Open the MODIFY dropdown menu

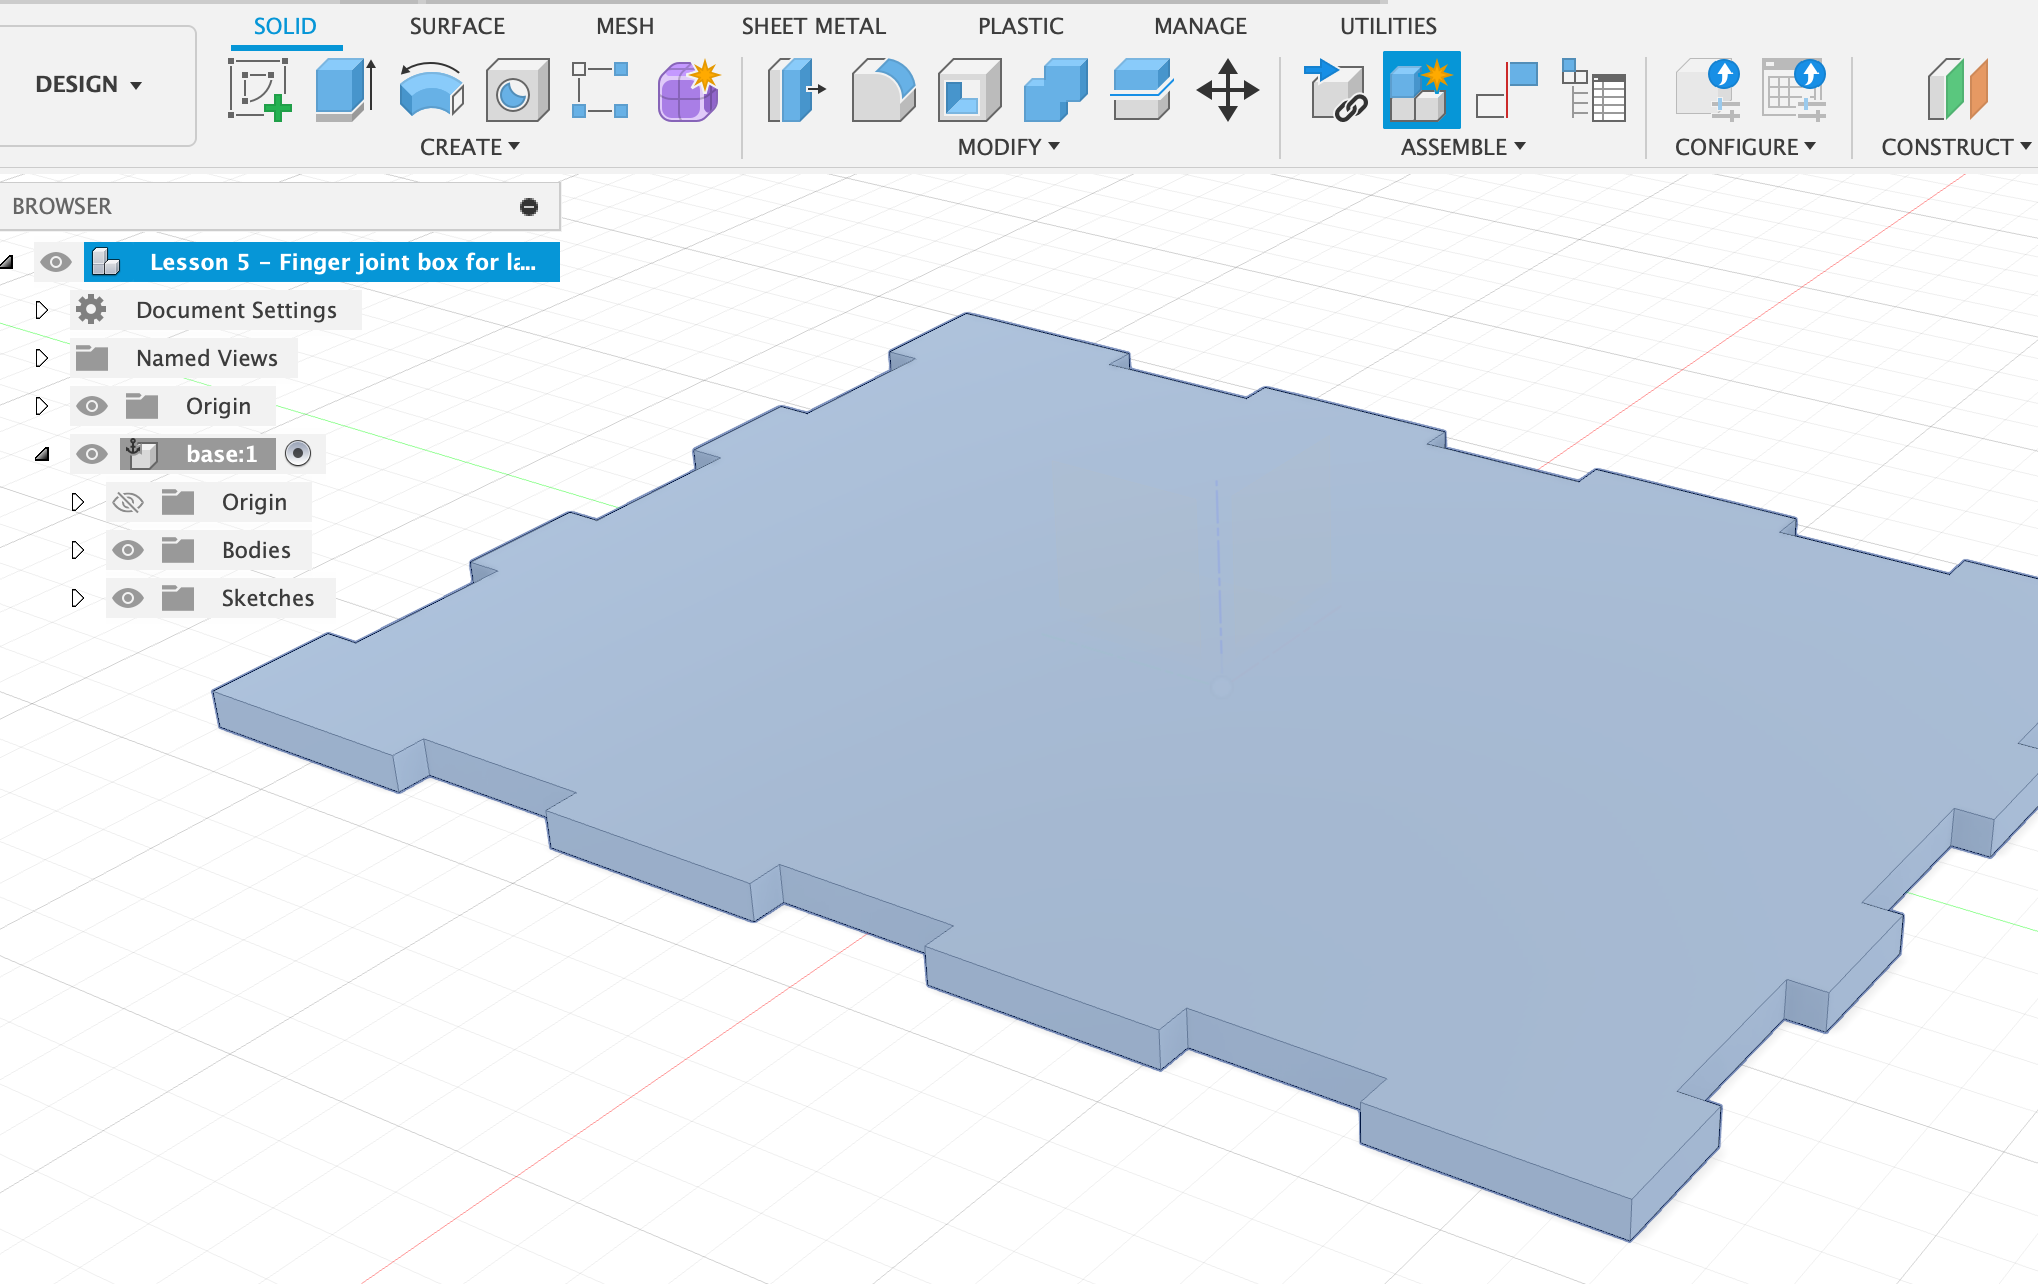[1008, 147]
